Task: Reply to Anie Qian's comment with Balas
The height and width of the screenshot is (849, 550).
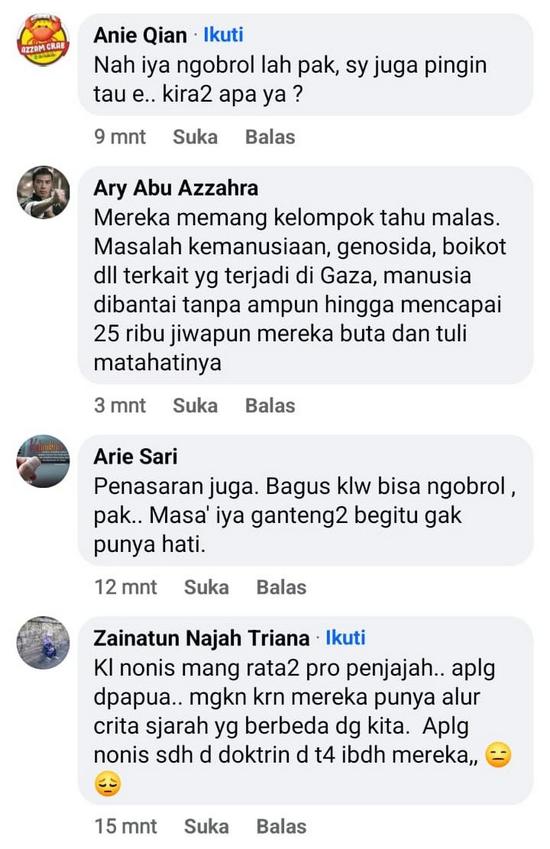Action: pyautogui.click(x=270, y=136)
